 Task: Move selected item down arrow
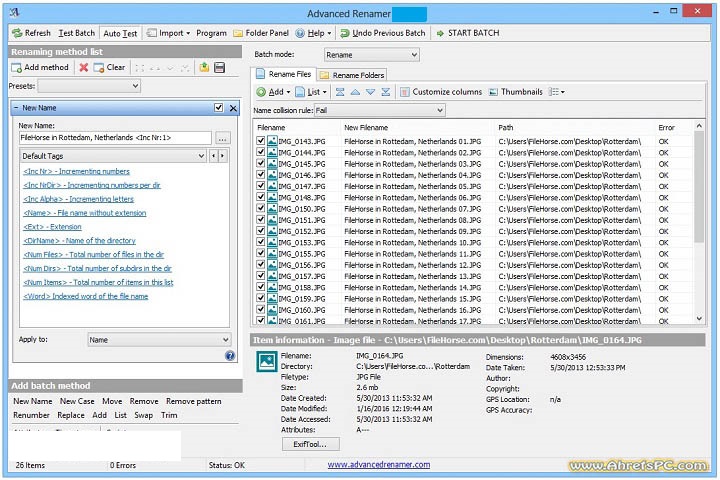[x=370, y=92]
